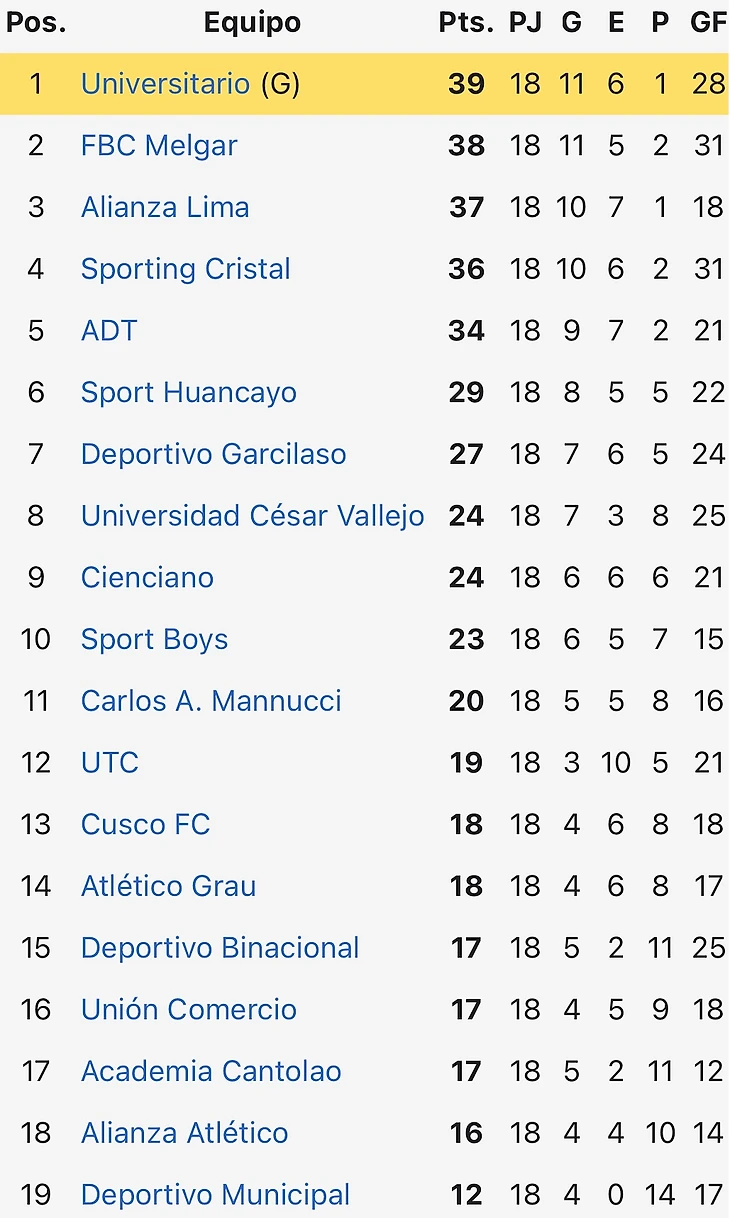Select the Cienciano team link
Screen dimensions: 730x1218
(x=147, y=578)
